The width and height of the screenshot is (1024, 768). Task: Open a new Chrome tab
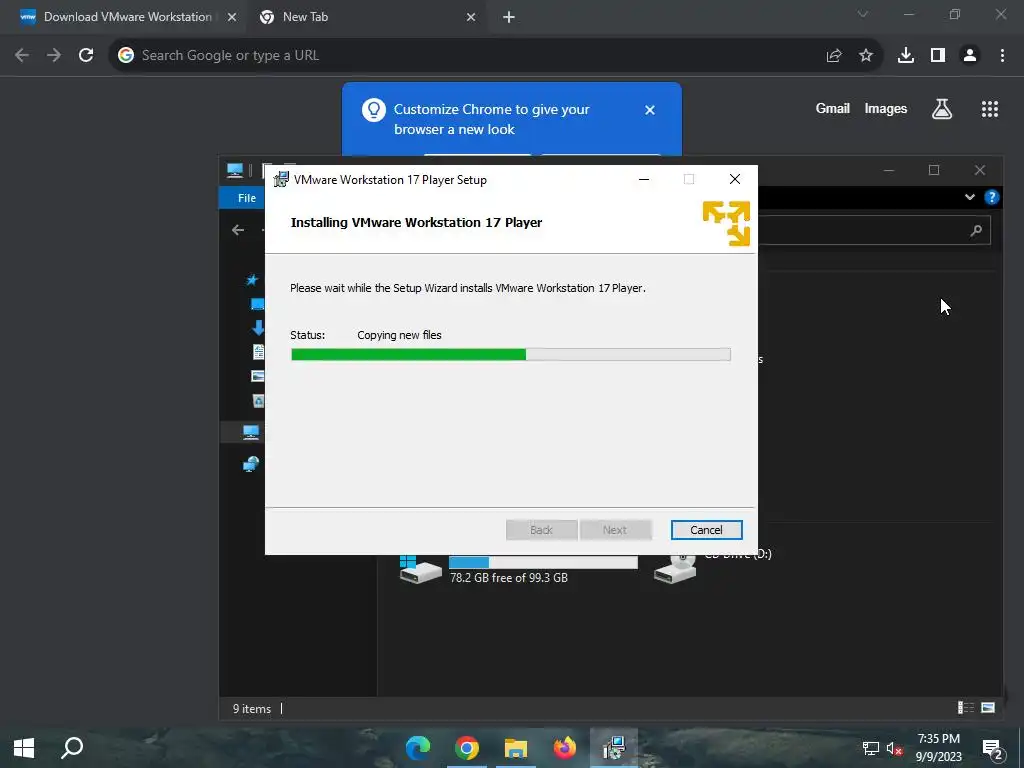click(x=509, y=17)
